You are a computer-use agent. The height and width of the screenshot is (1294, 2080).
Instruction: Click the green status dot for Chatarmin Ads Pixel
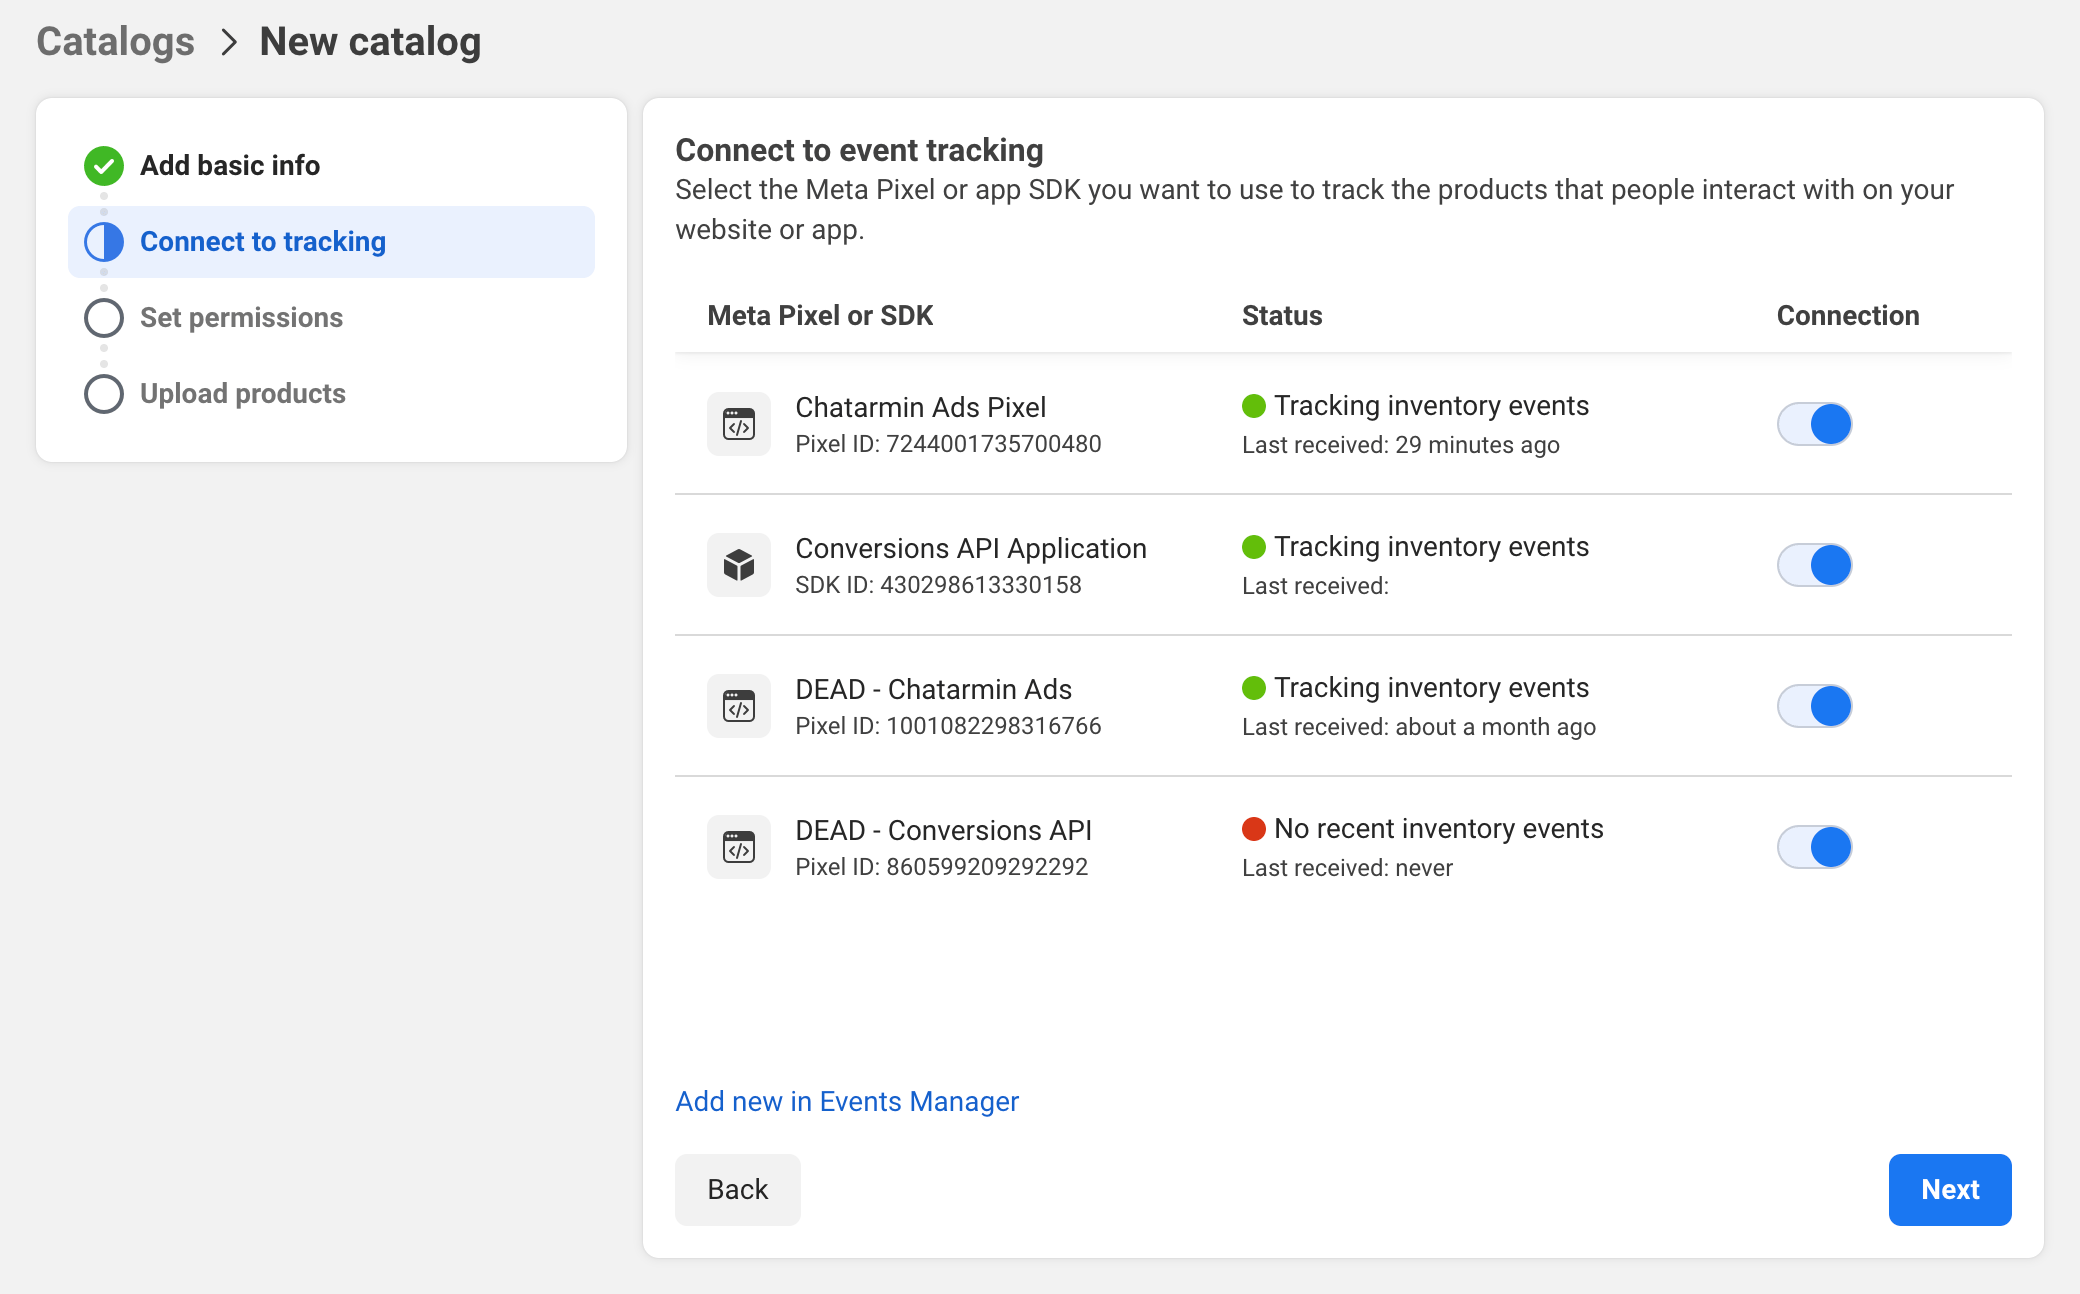(x=1254, y=406)
